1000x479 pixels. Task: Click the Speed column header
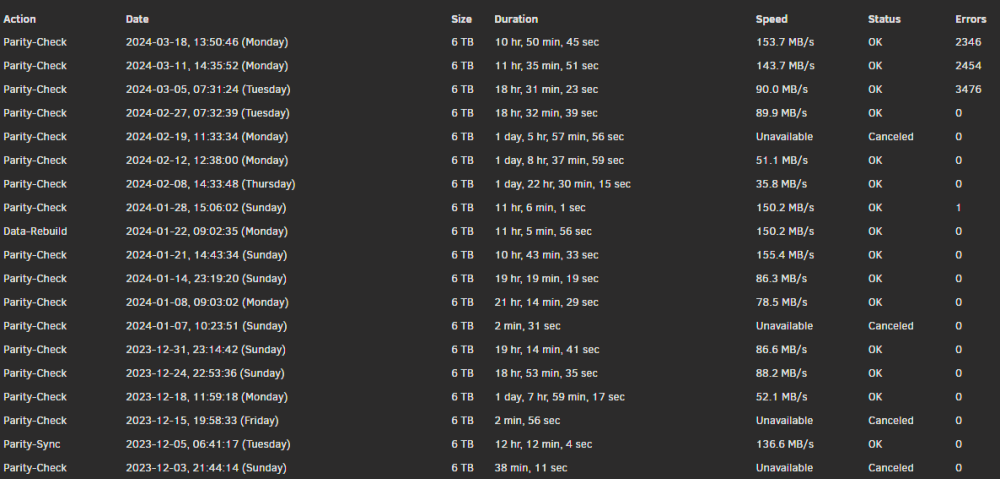772,19
